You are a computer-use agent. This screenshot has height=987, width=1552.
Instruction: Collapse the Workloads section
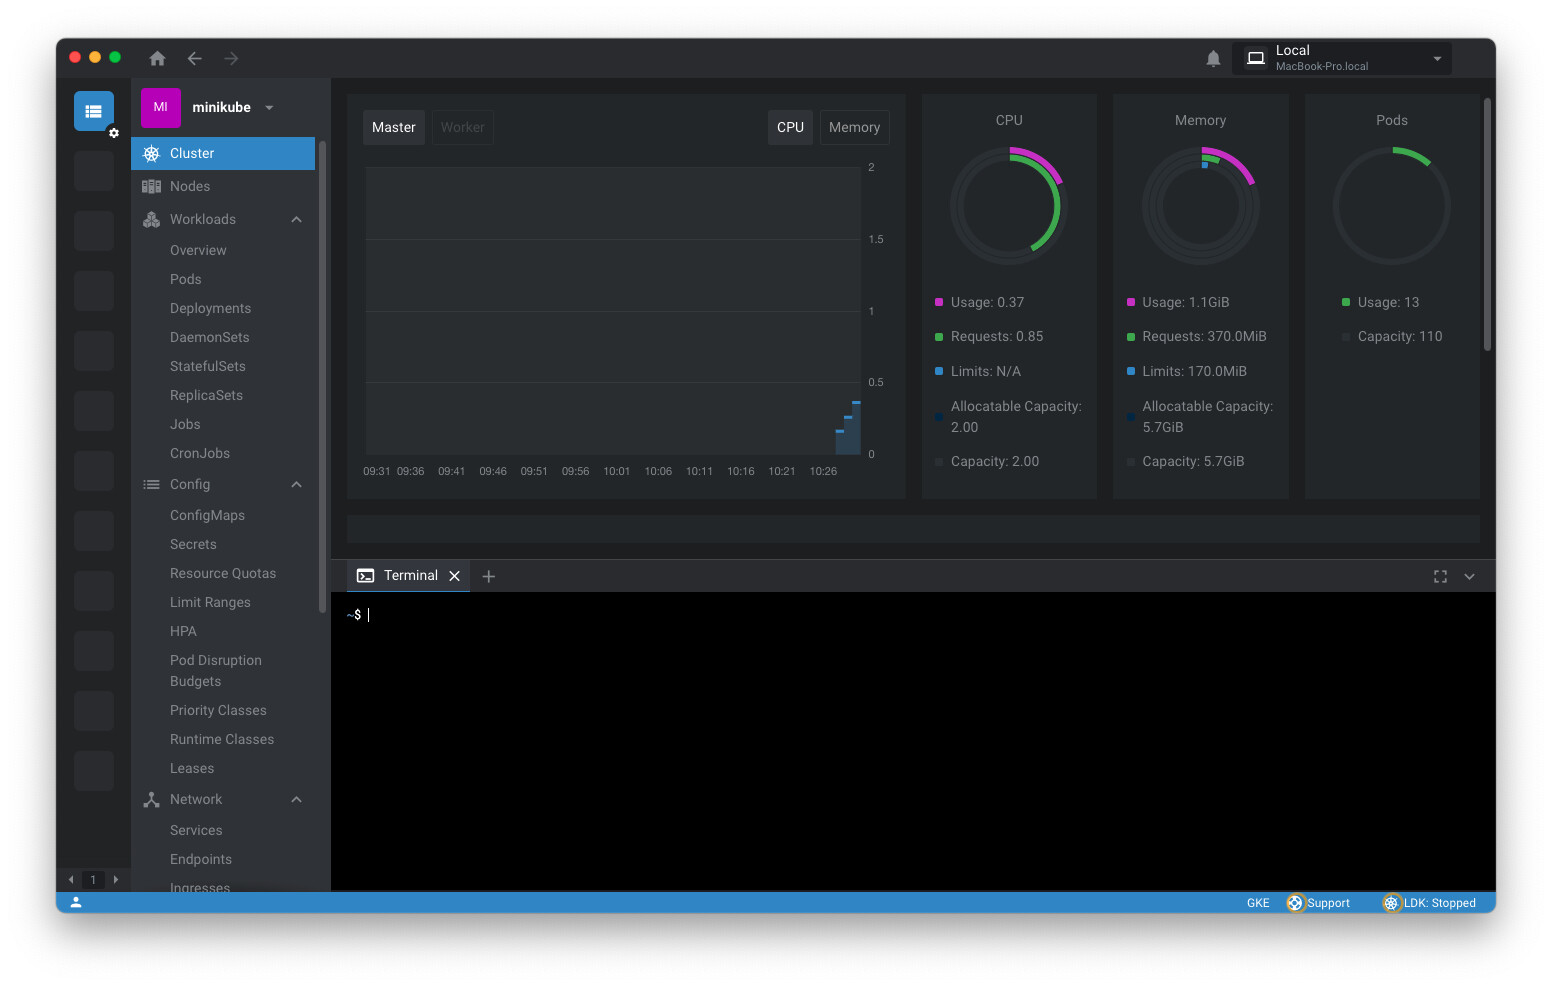pos(296,220)
